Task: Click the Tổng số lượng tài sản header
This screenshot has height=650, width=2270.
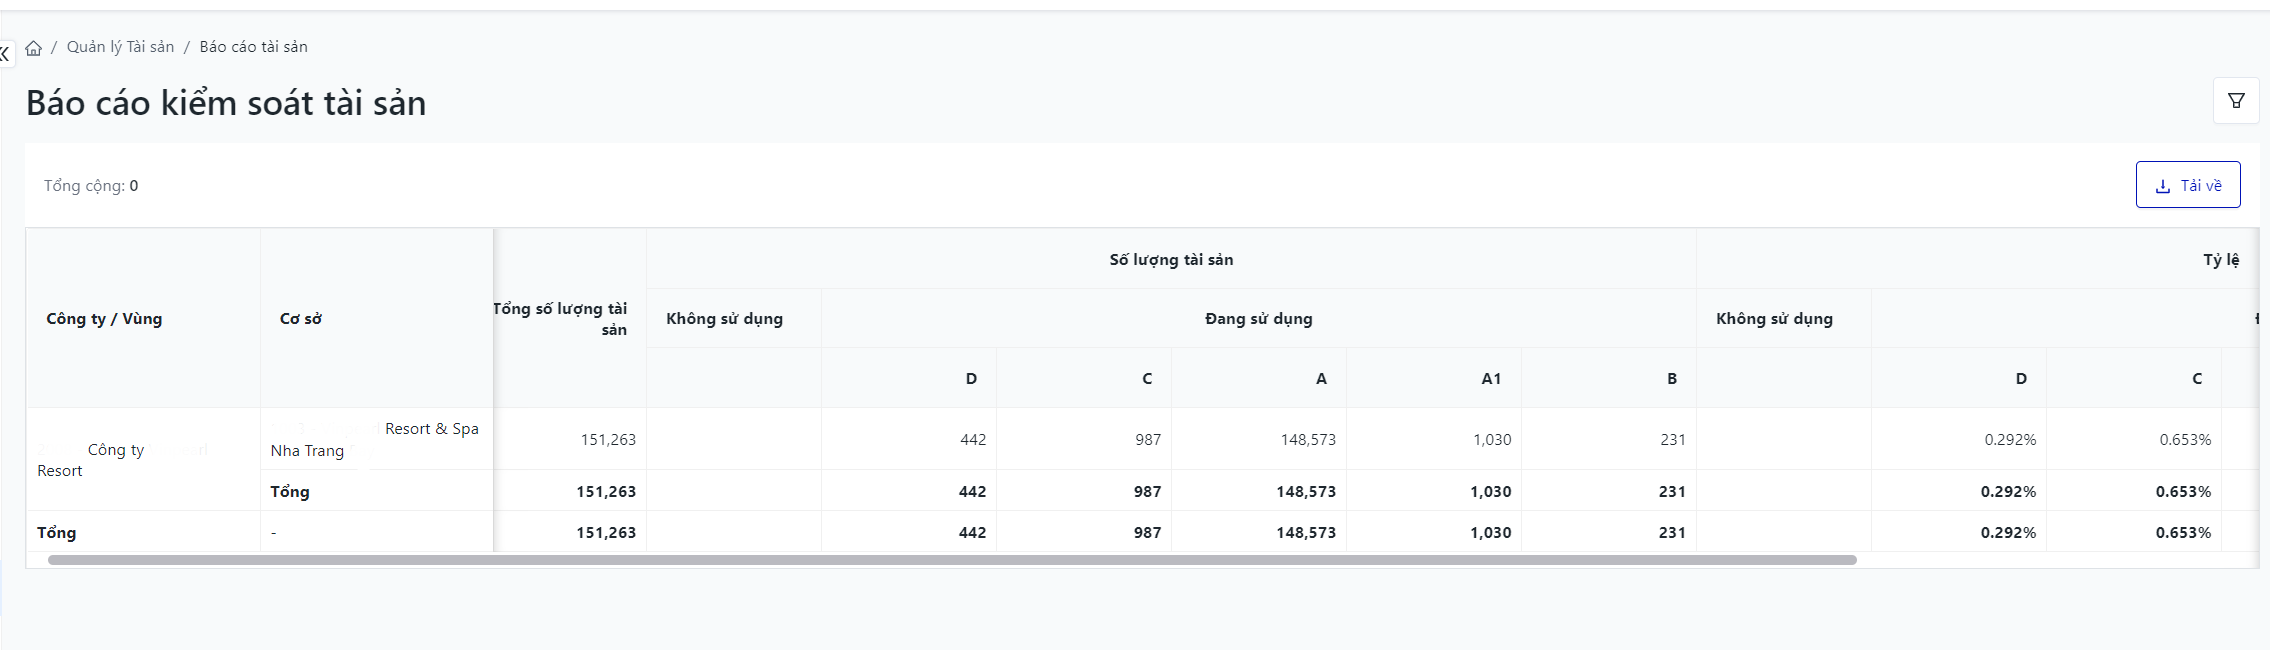Action: (x=561, y=319)
